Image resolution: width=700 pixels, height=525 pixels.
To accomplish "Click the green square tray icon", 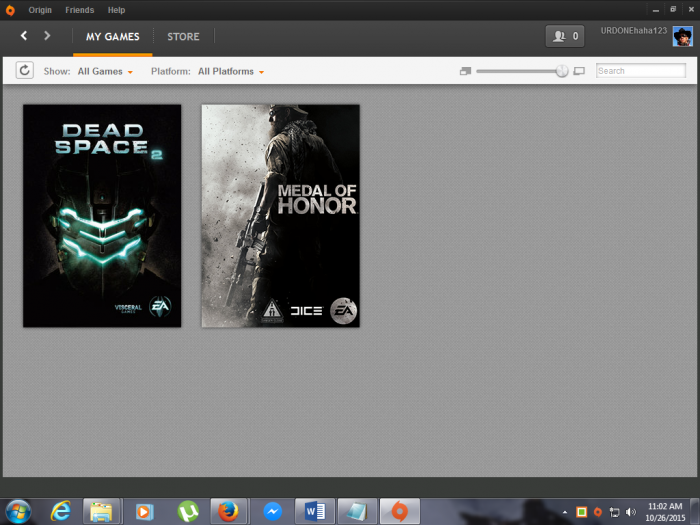I will (581, 512).
